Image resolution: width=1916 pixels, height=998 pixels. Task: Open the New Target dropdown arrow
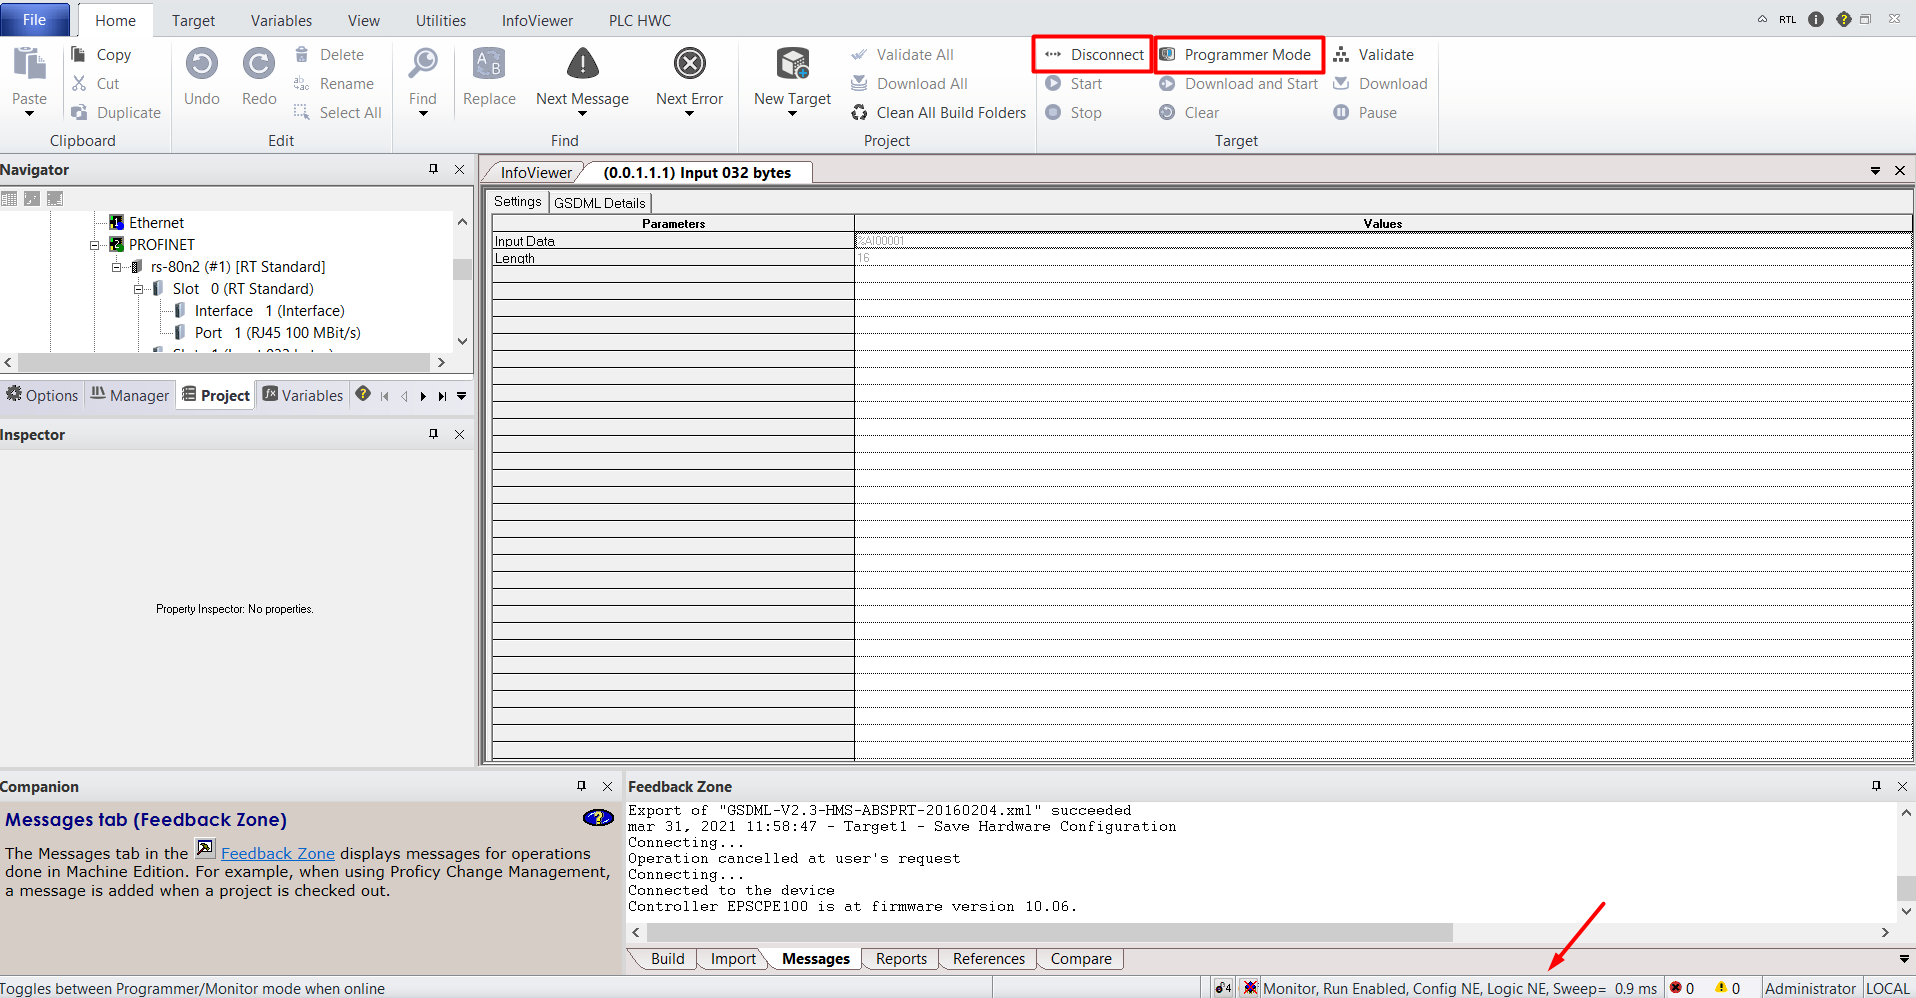click(x=792, y=113)
